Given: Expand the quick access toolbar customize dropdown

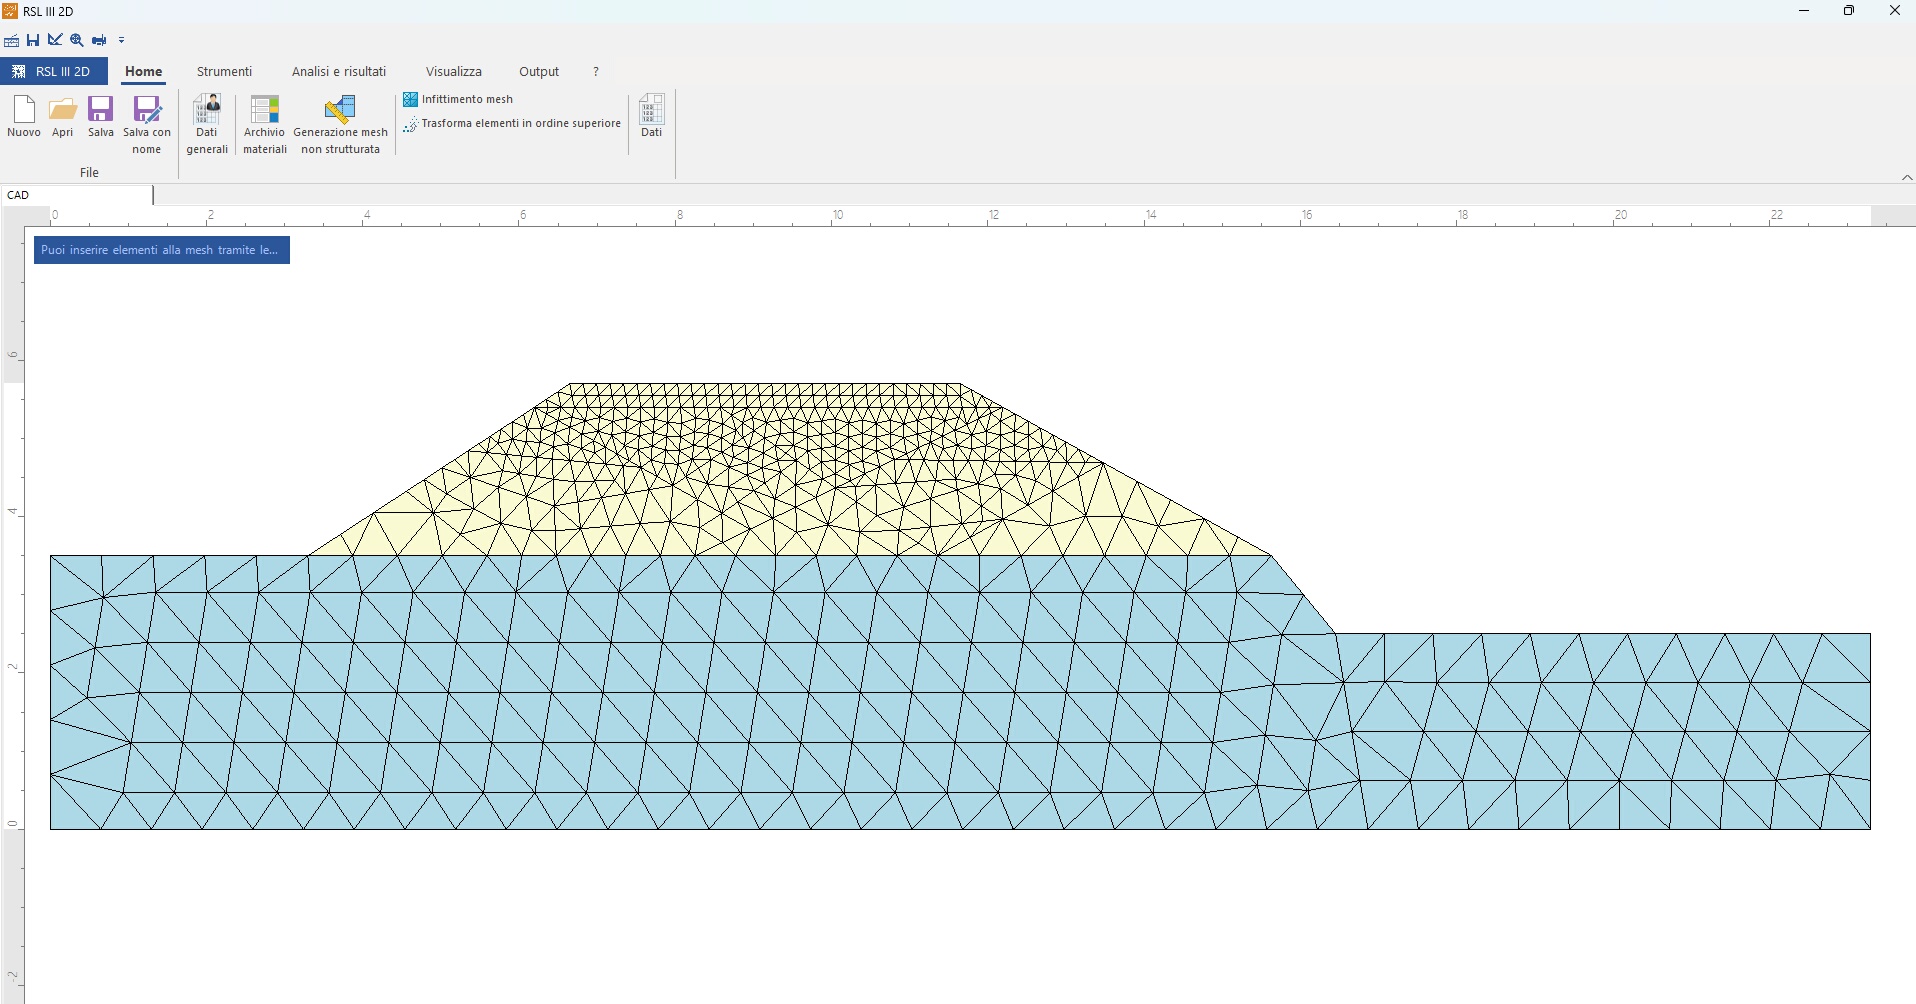Looking at the screenshot, I should click(x=122, y=41).
